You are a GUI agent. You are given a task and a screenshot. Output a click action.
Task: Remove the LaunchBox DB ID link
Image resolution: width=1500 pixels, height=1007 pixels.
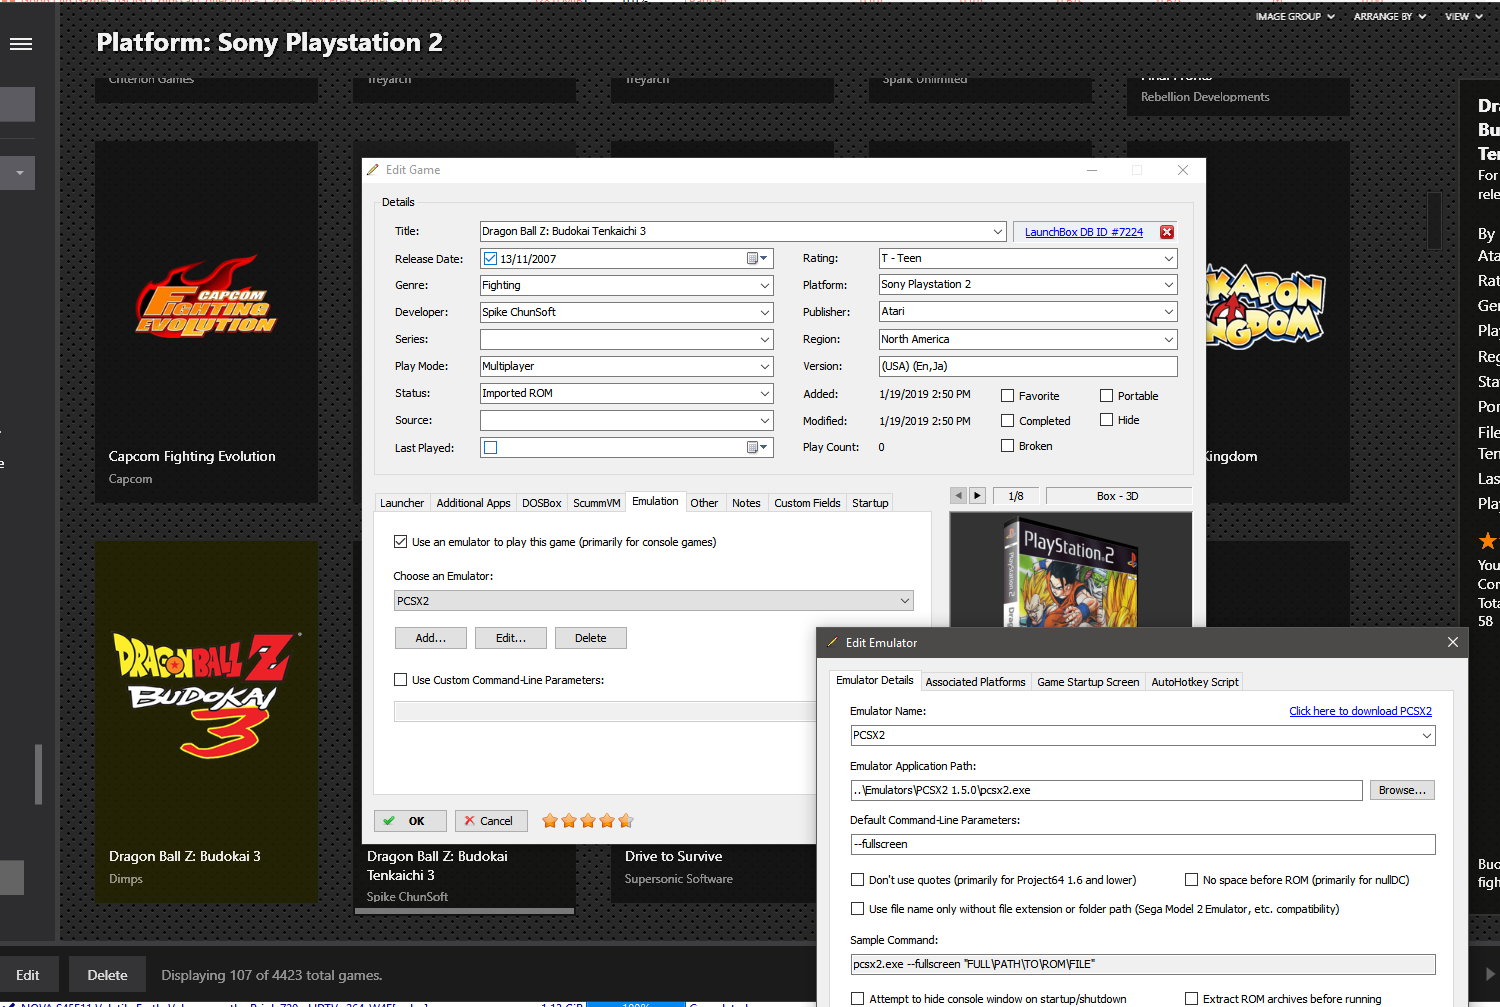pos(1167,232)
